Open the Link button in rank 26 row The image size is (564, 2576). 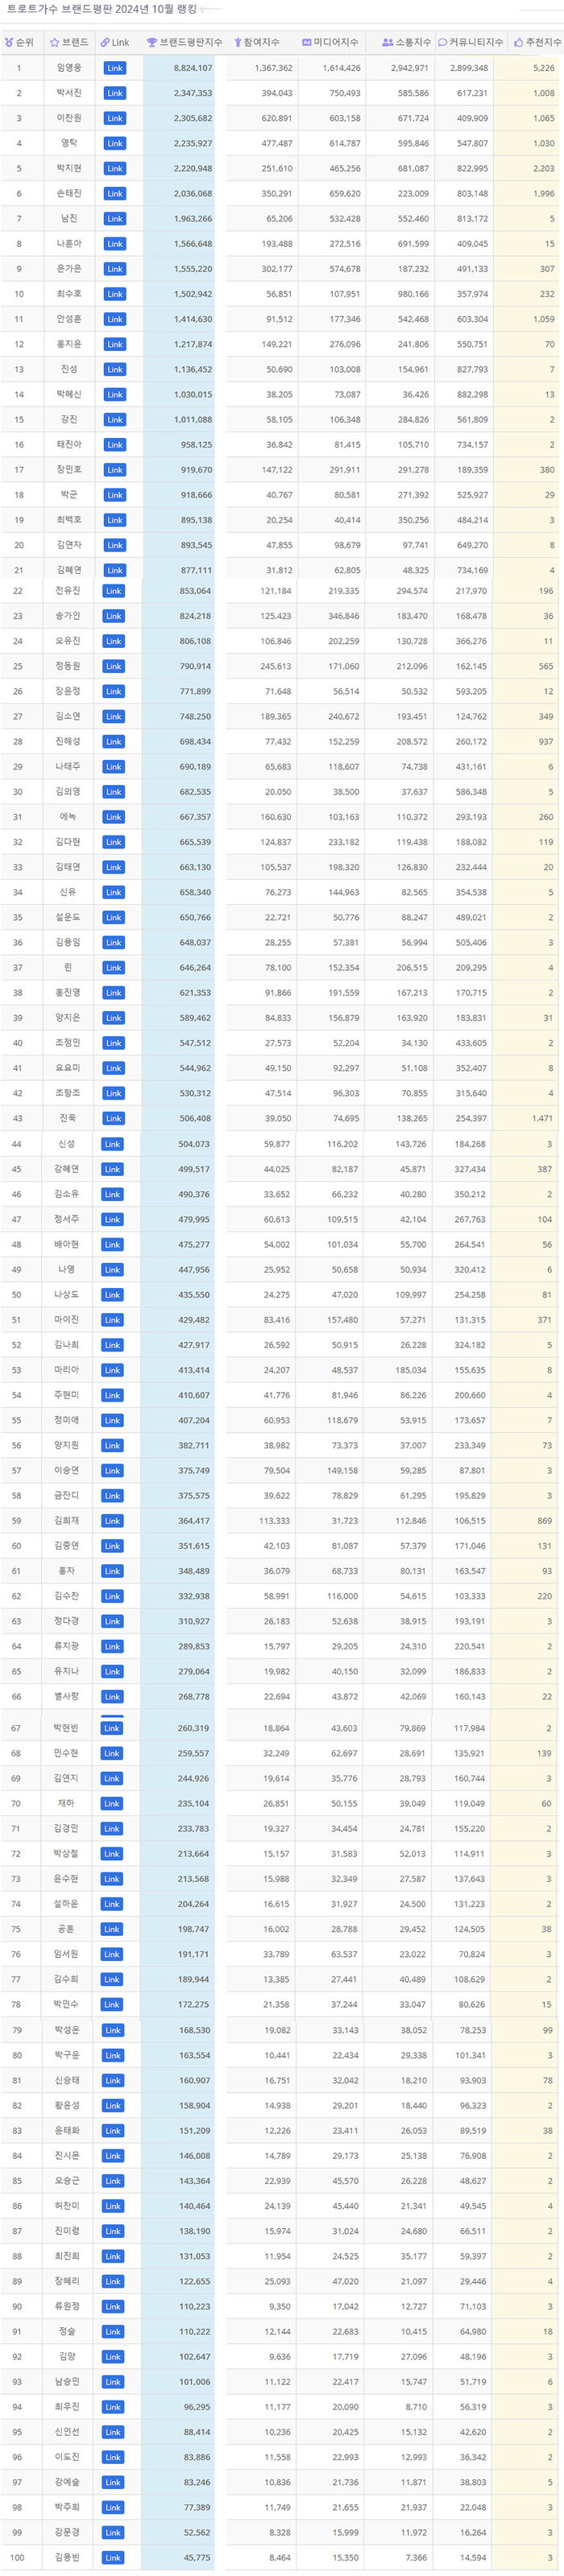pyautogui.click(x=115, y=692)
